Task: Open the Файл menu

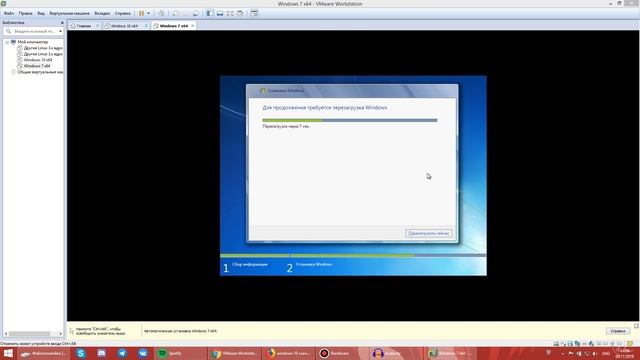Action: [9, 13]
